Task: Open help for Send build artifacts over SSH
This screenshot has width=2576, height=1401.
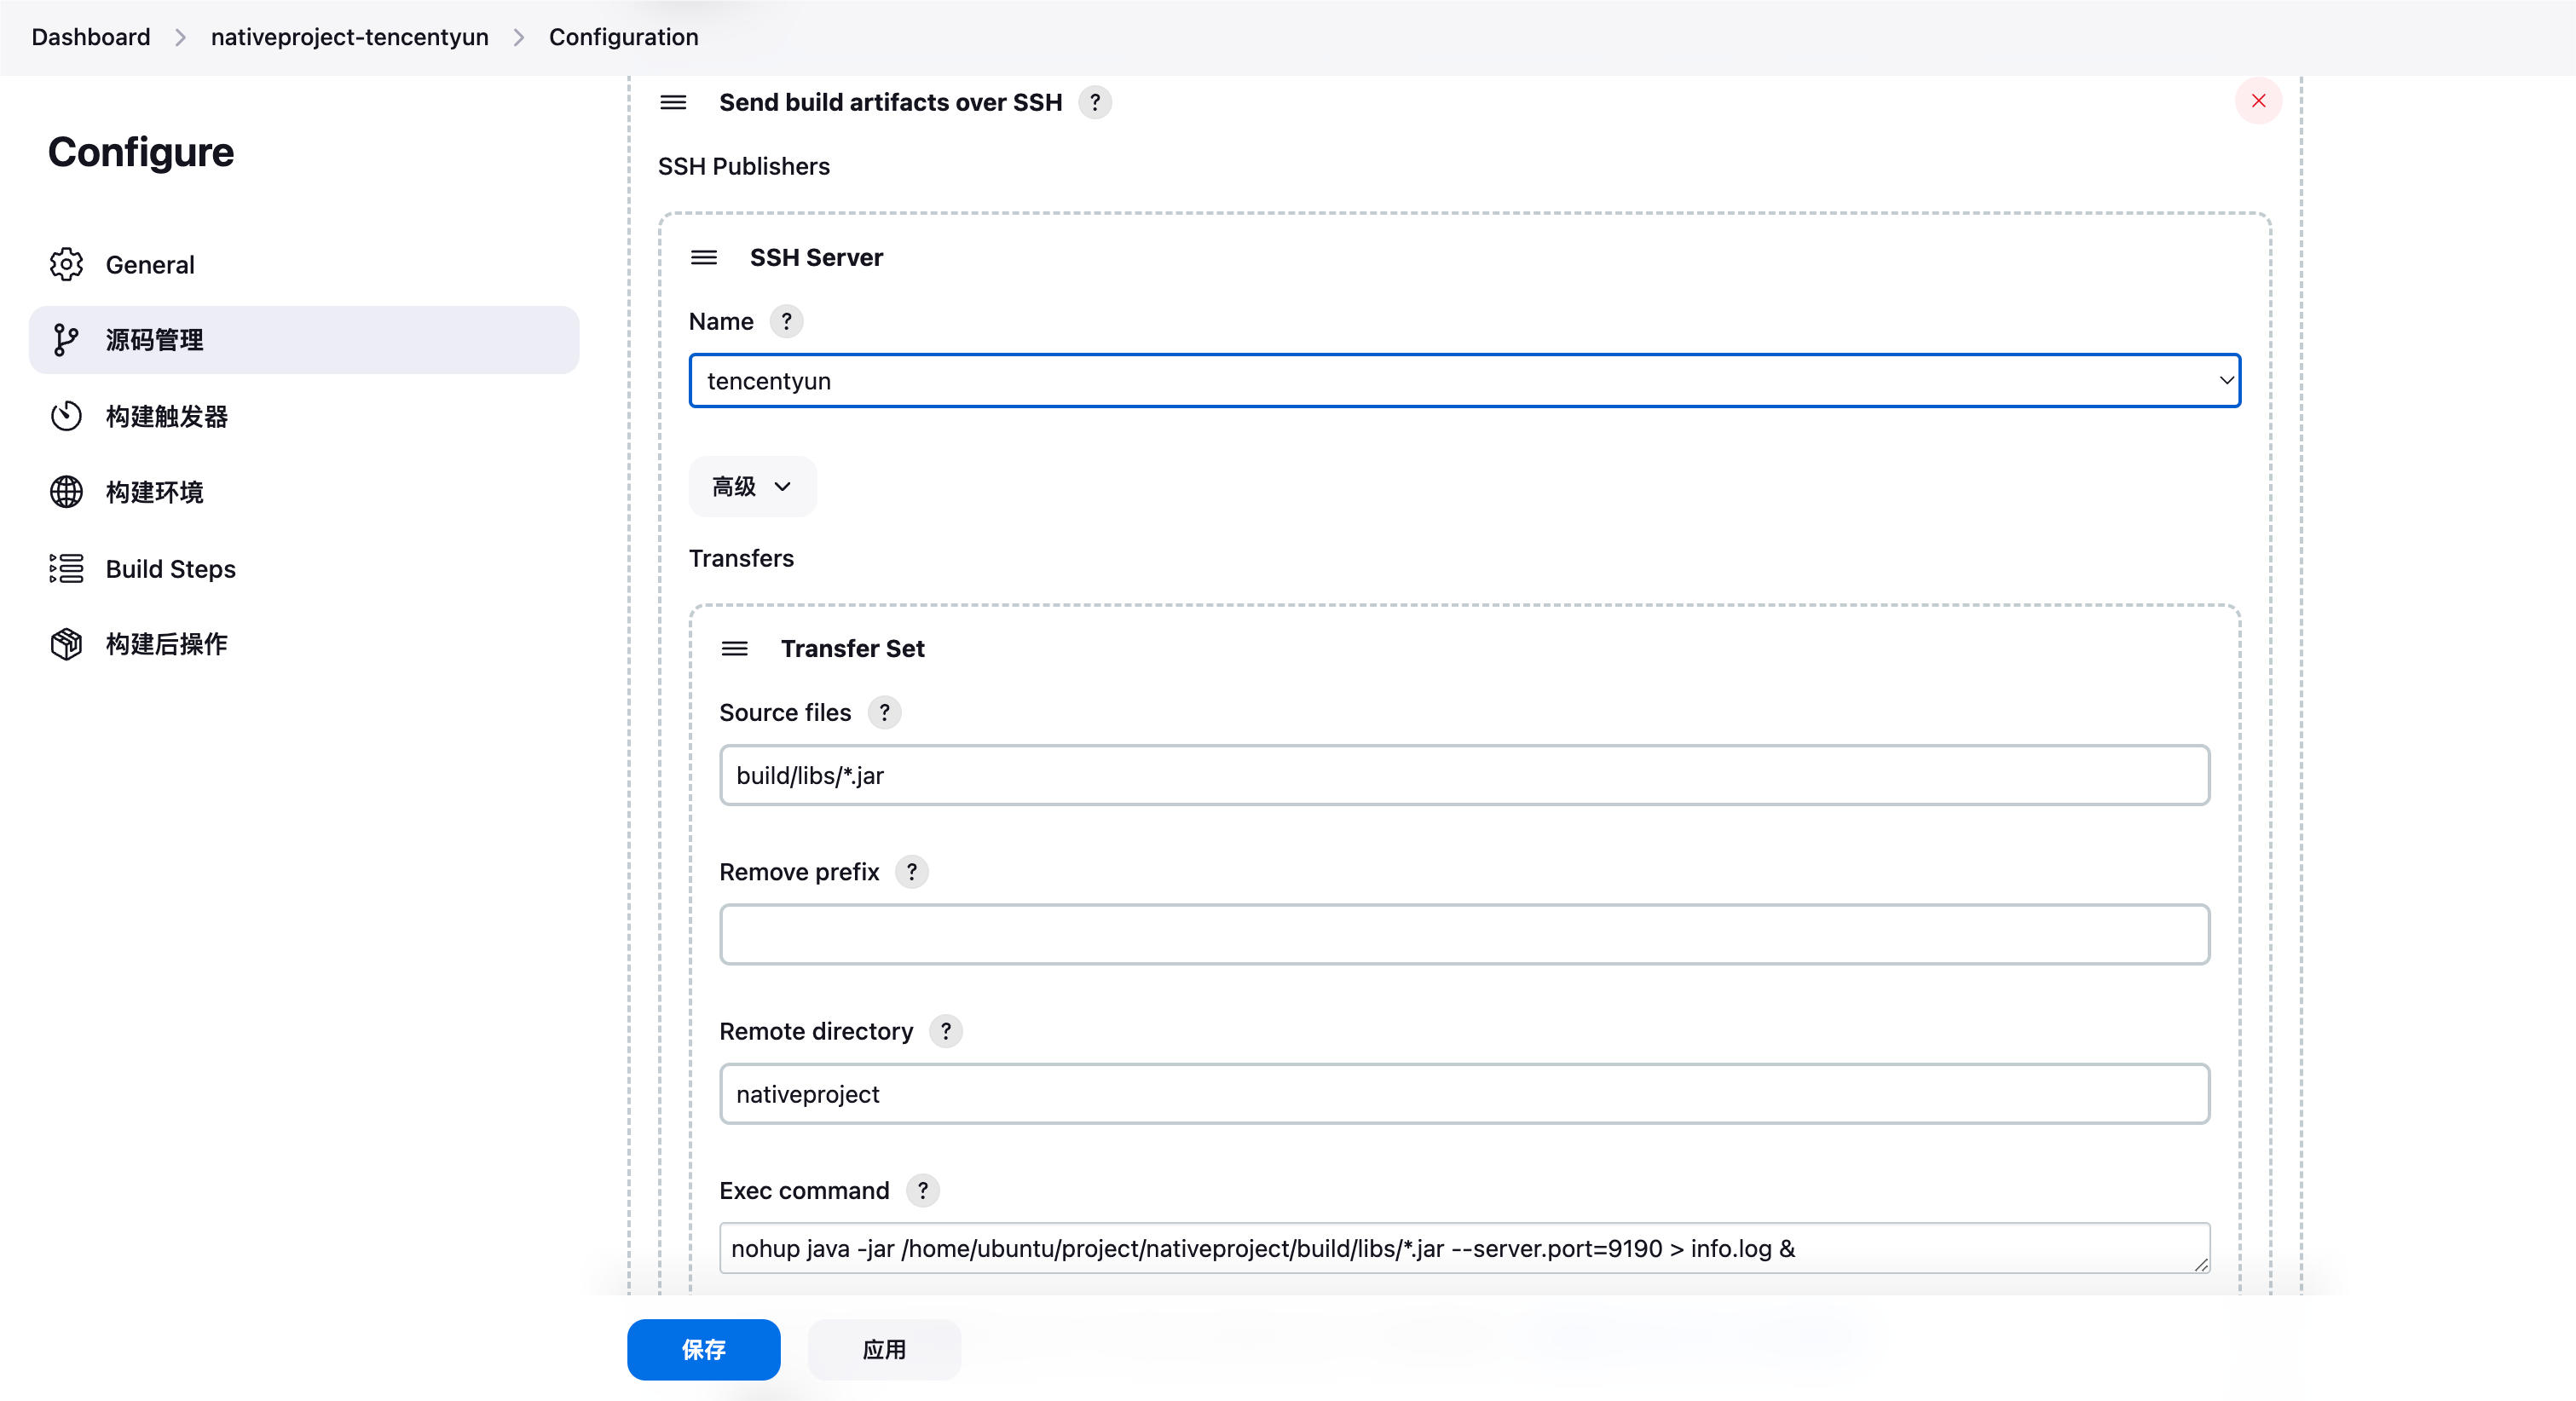Action: (1095, 102)
